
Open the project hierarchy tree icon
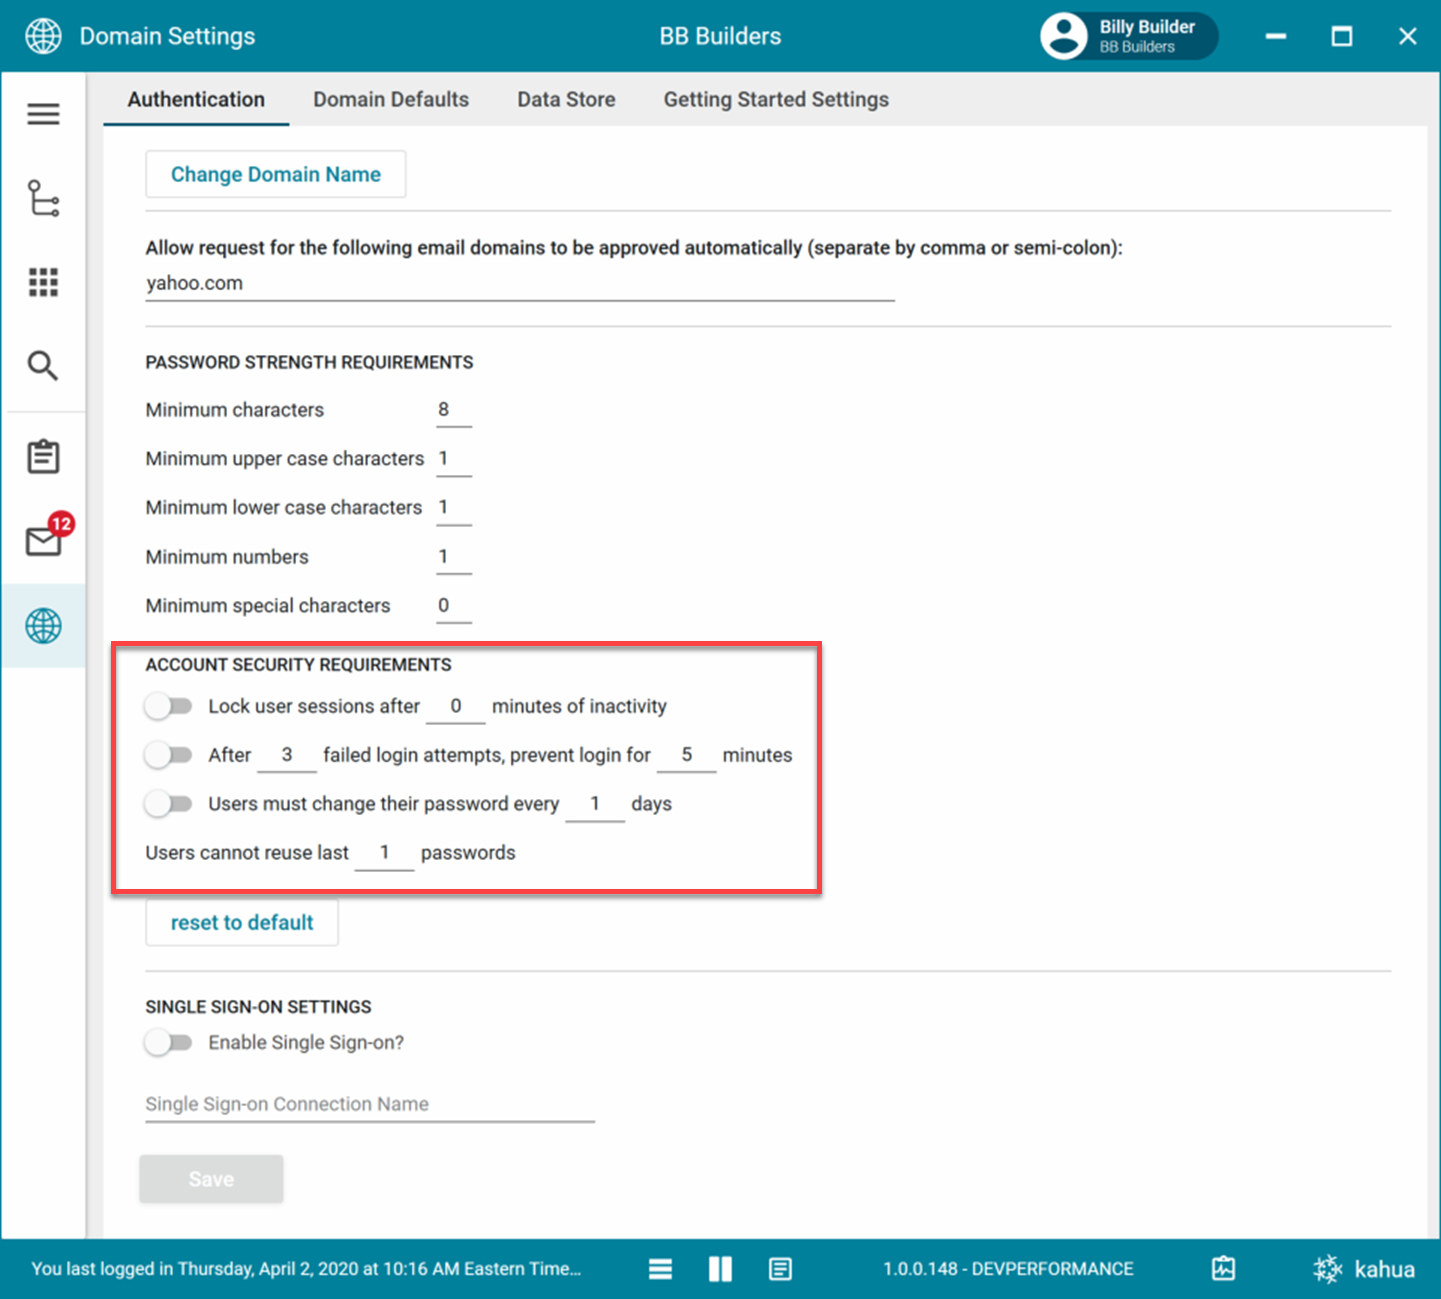(x=43, y=198)
